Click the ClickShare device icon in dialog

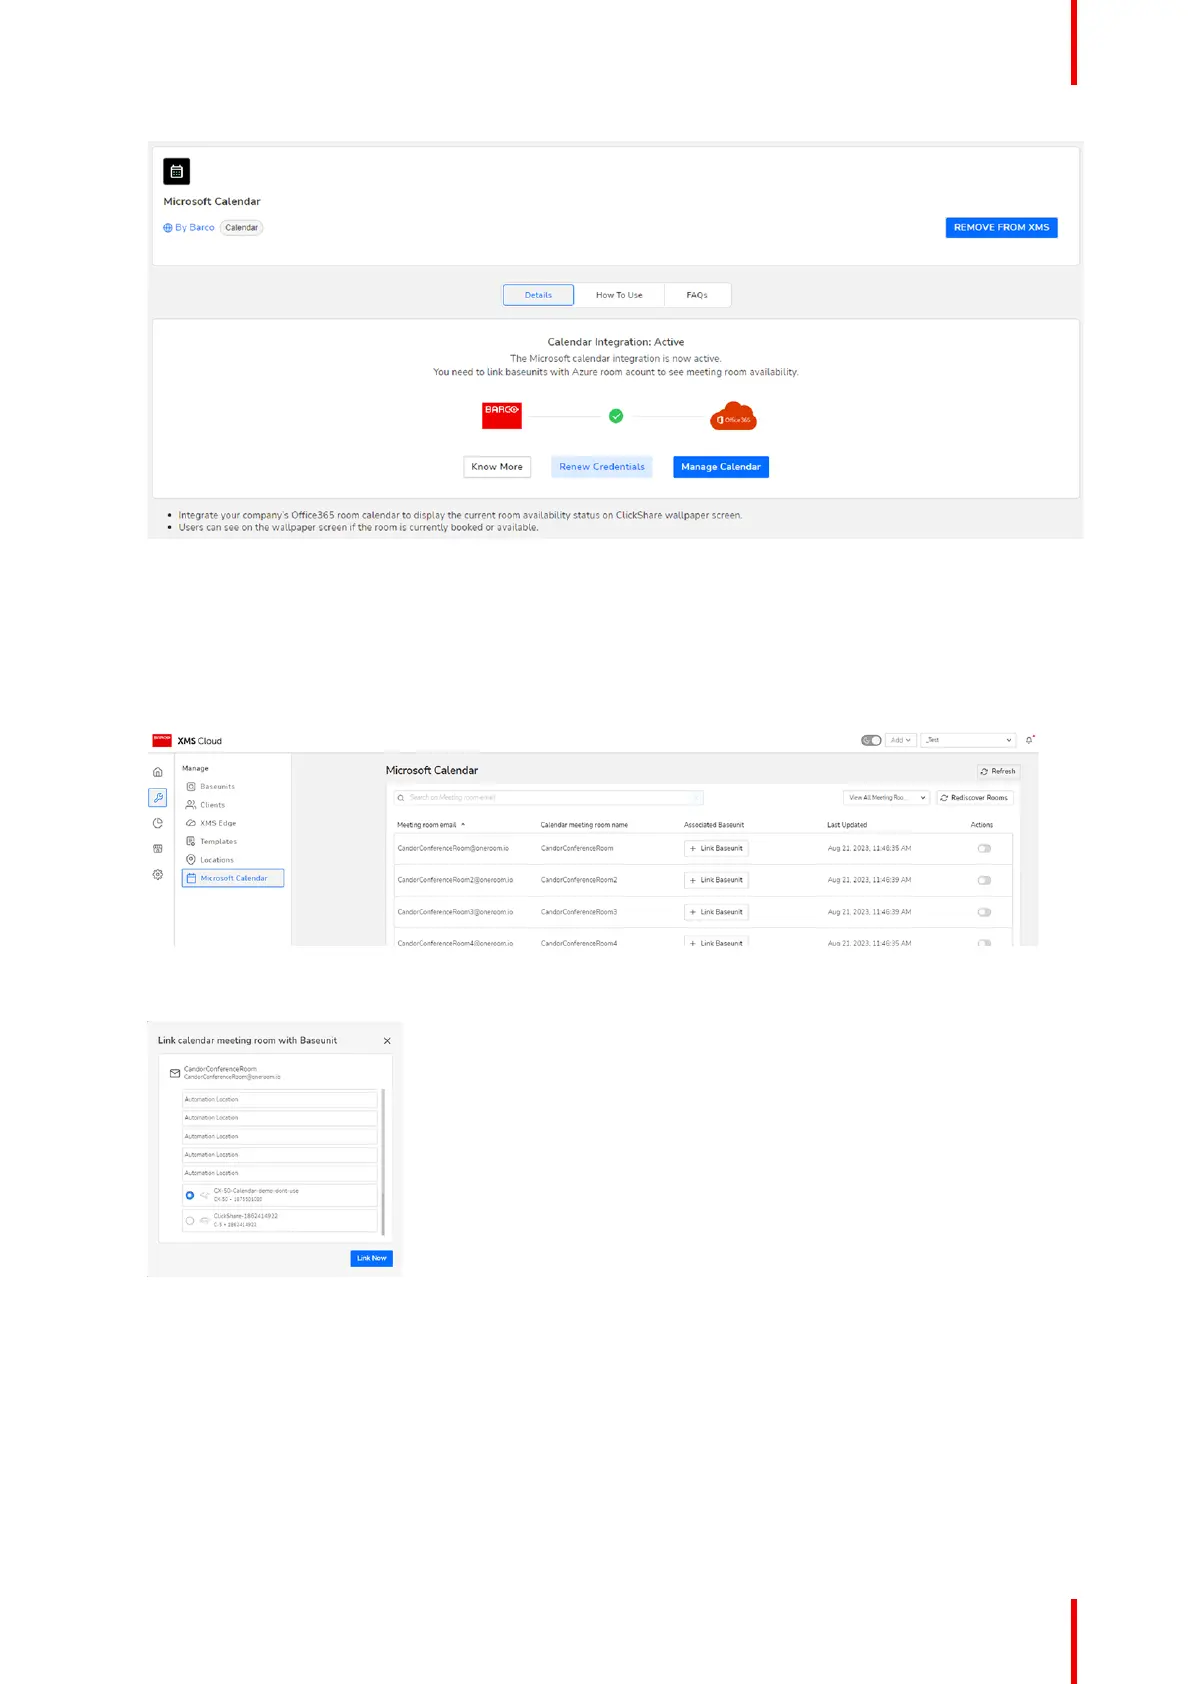[x=205, y=1220]
